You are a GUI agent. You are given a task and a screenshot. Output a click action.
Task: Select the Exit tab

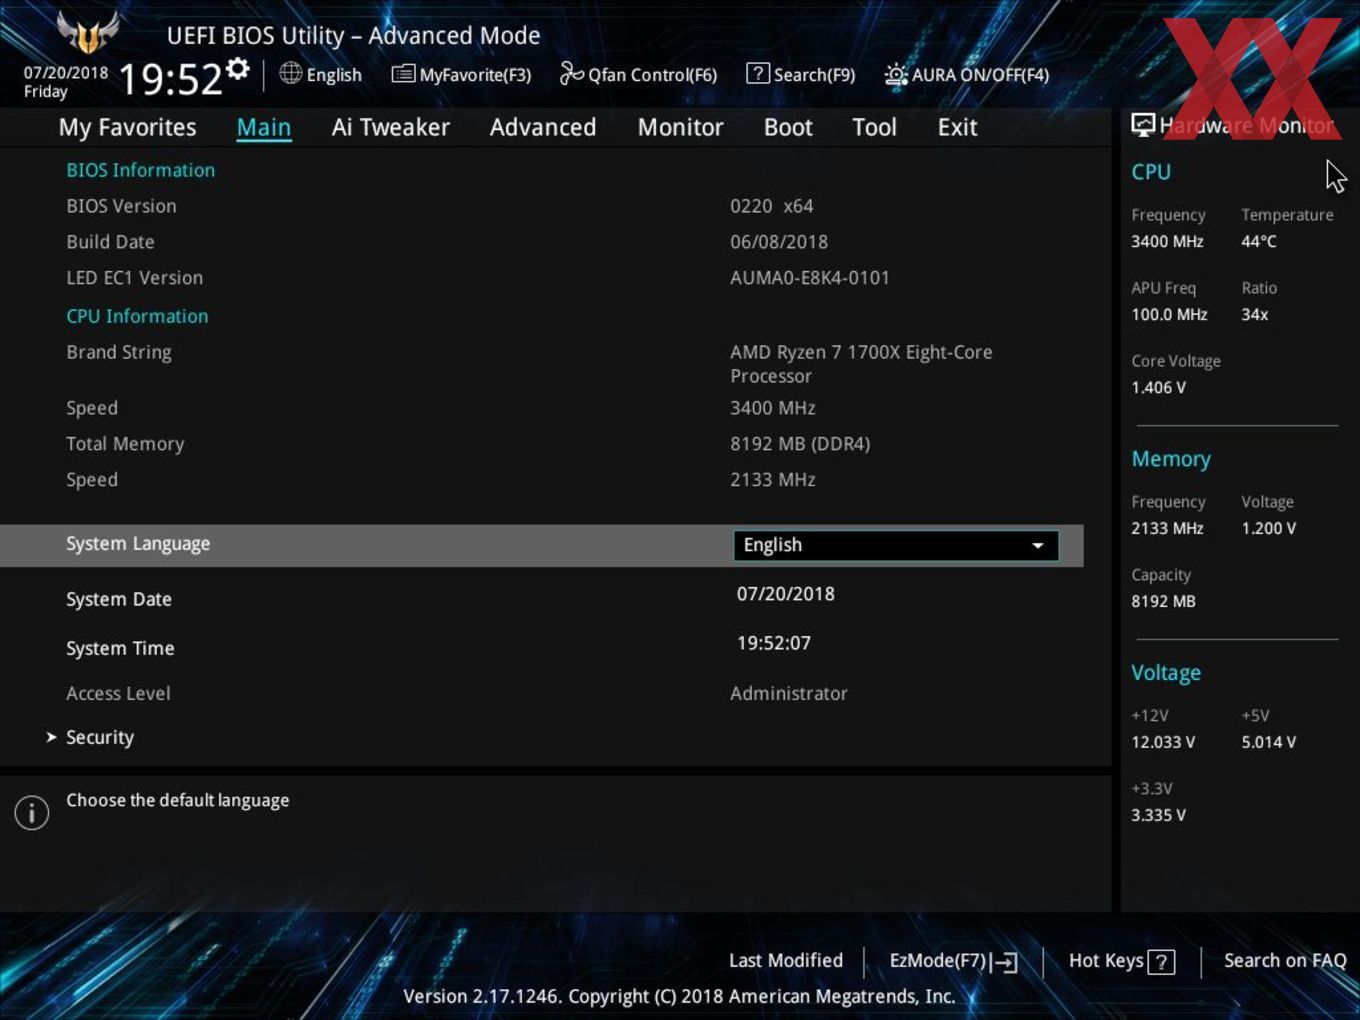coord(957,127)
